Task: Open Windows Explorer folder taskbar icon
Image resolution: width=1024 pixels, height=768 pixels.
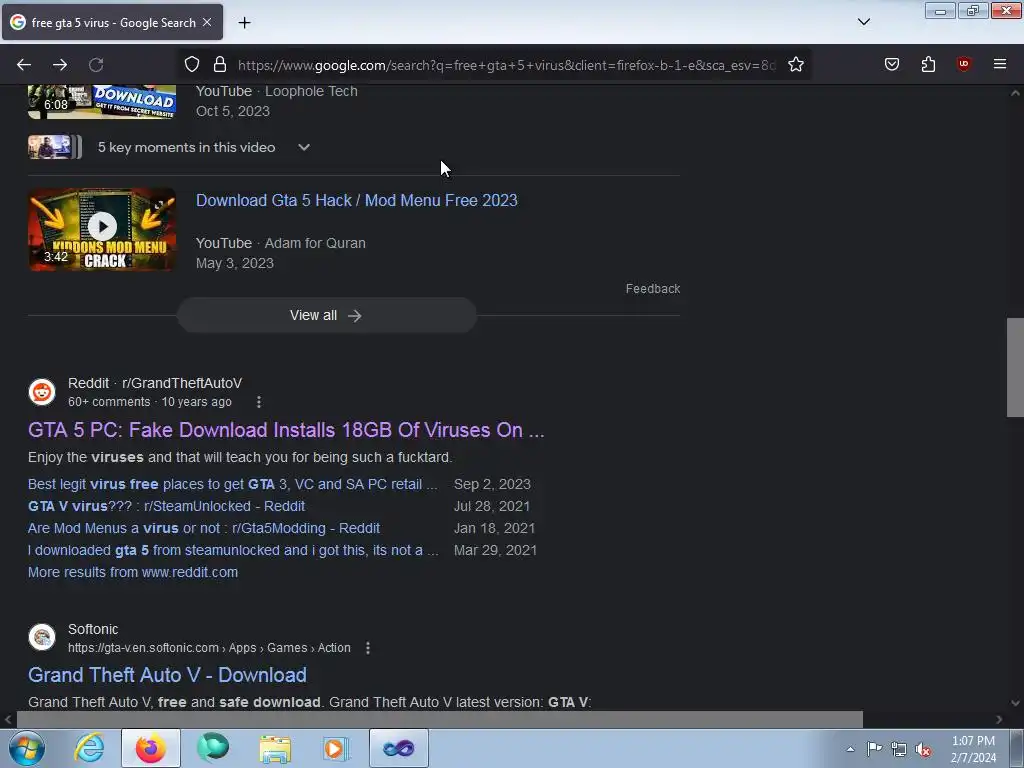Action: [x=275, y=748]
